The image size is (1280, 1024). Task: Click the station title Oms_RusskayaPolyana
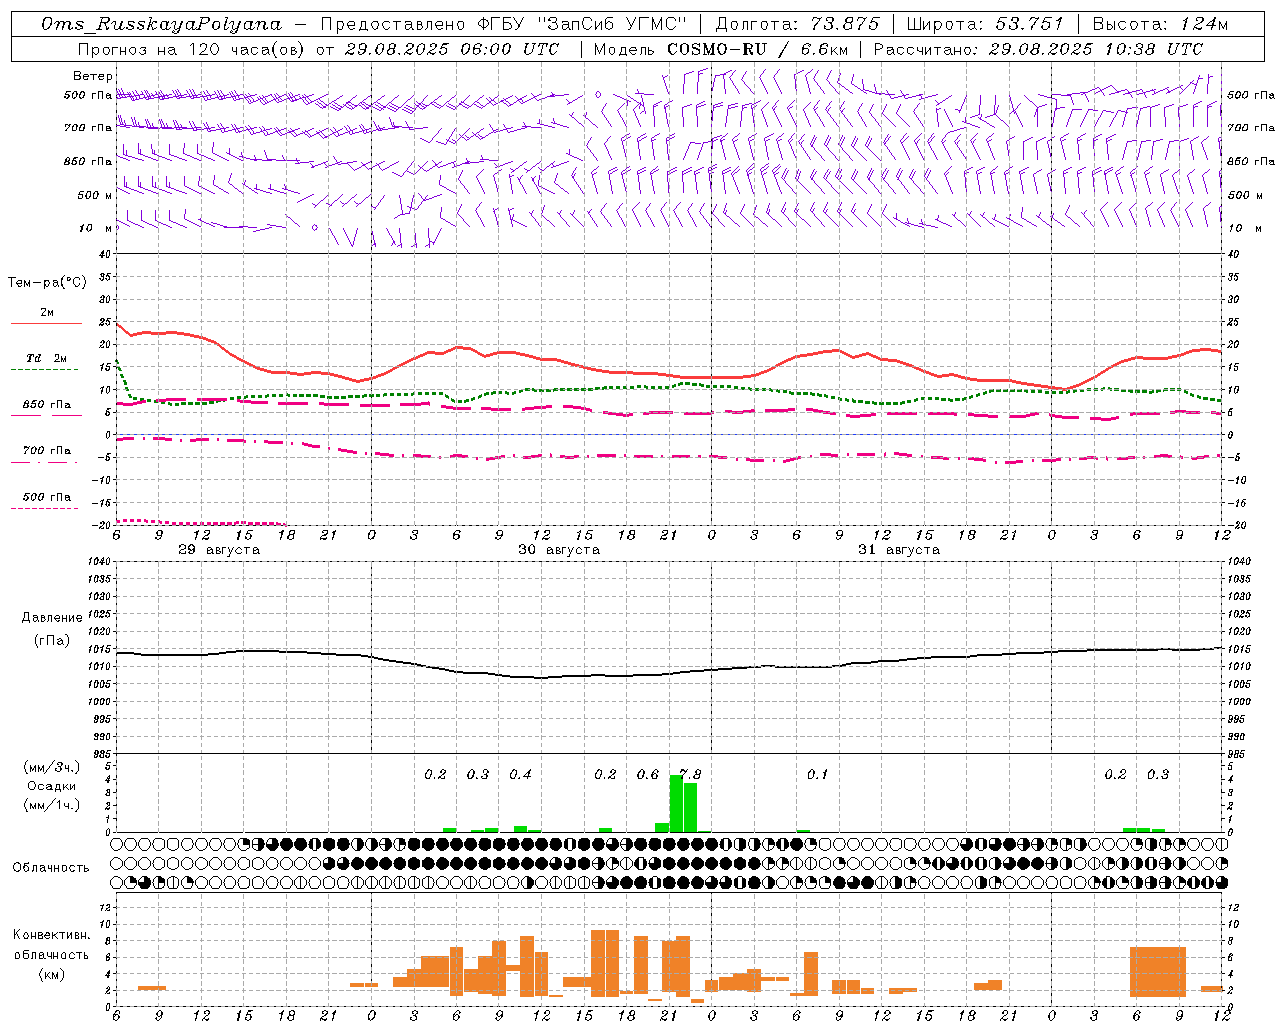click(162, 24)
